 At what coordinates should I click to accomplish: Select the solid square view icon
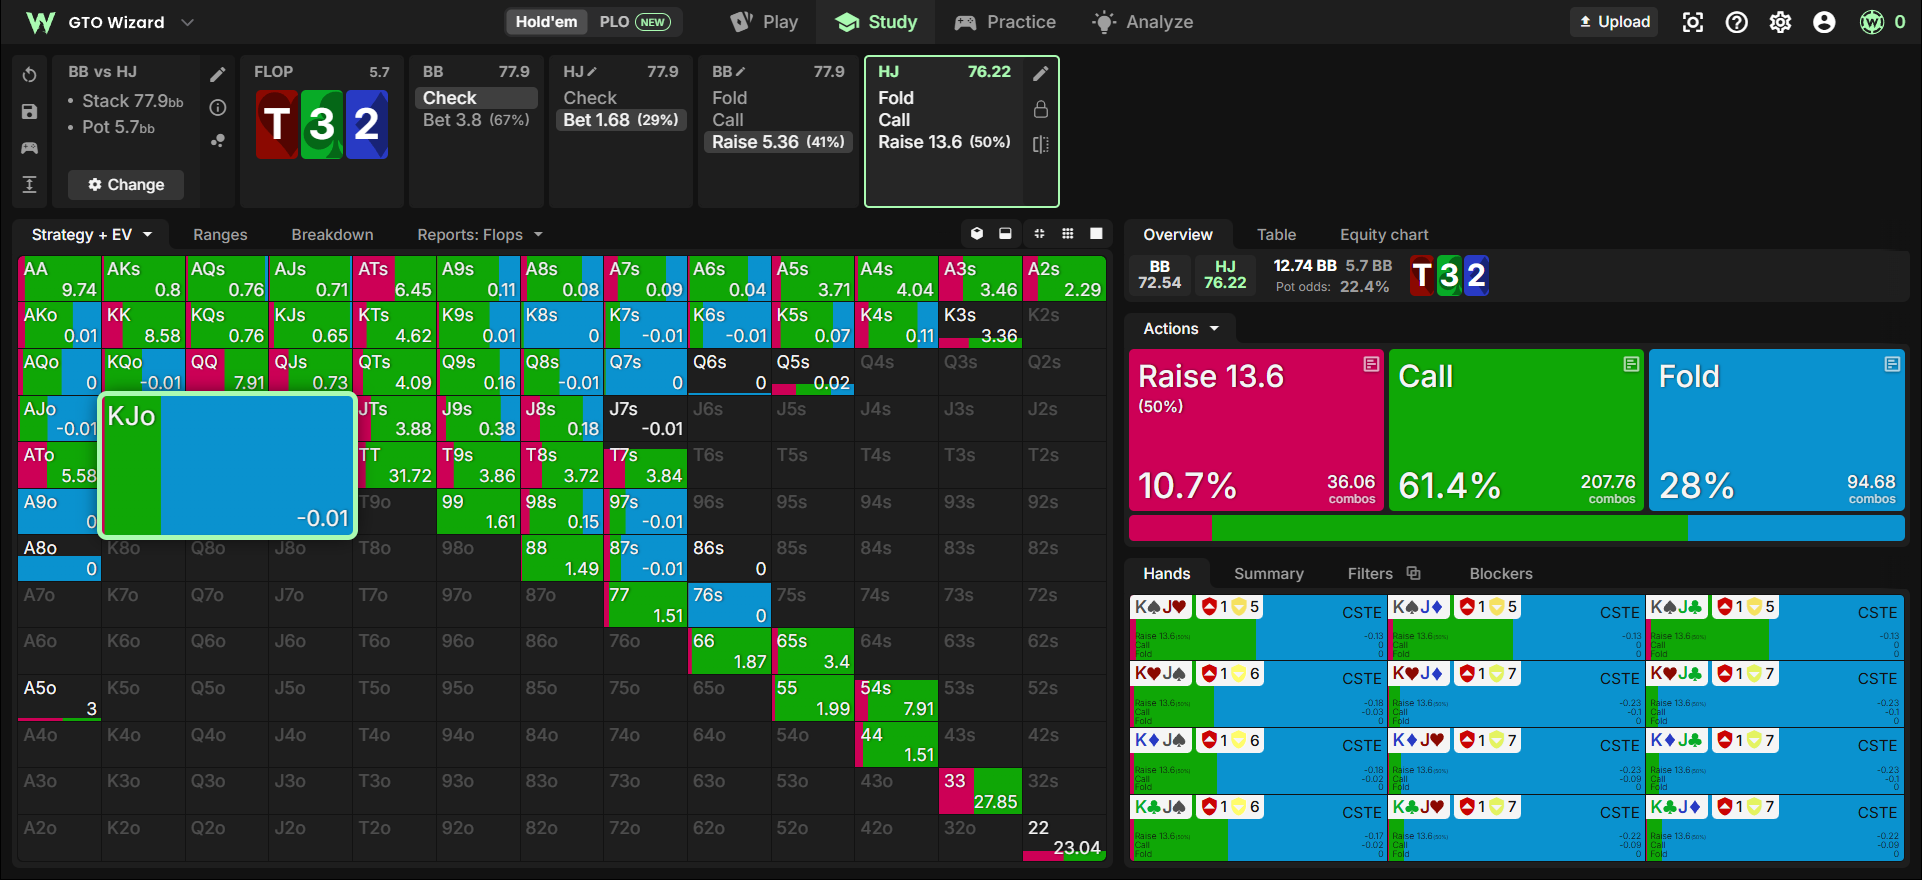[1096, 234]
